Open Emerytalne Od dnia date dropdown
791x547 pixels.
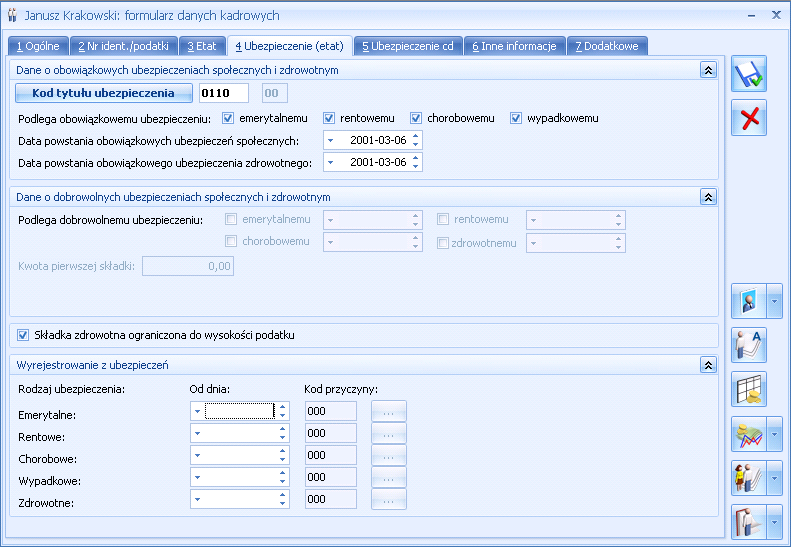pos(197,411)
